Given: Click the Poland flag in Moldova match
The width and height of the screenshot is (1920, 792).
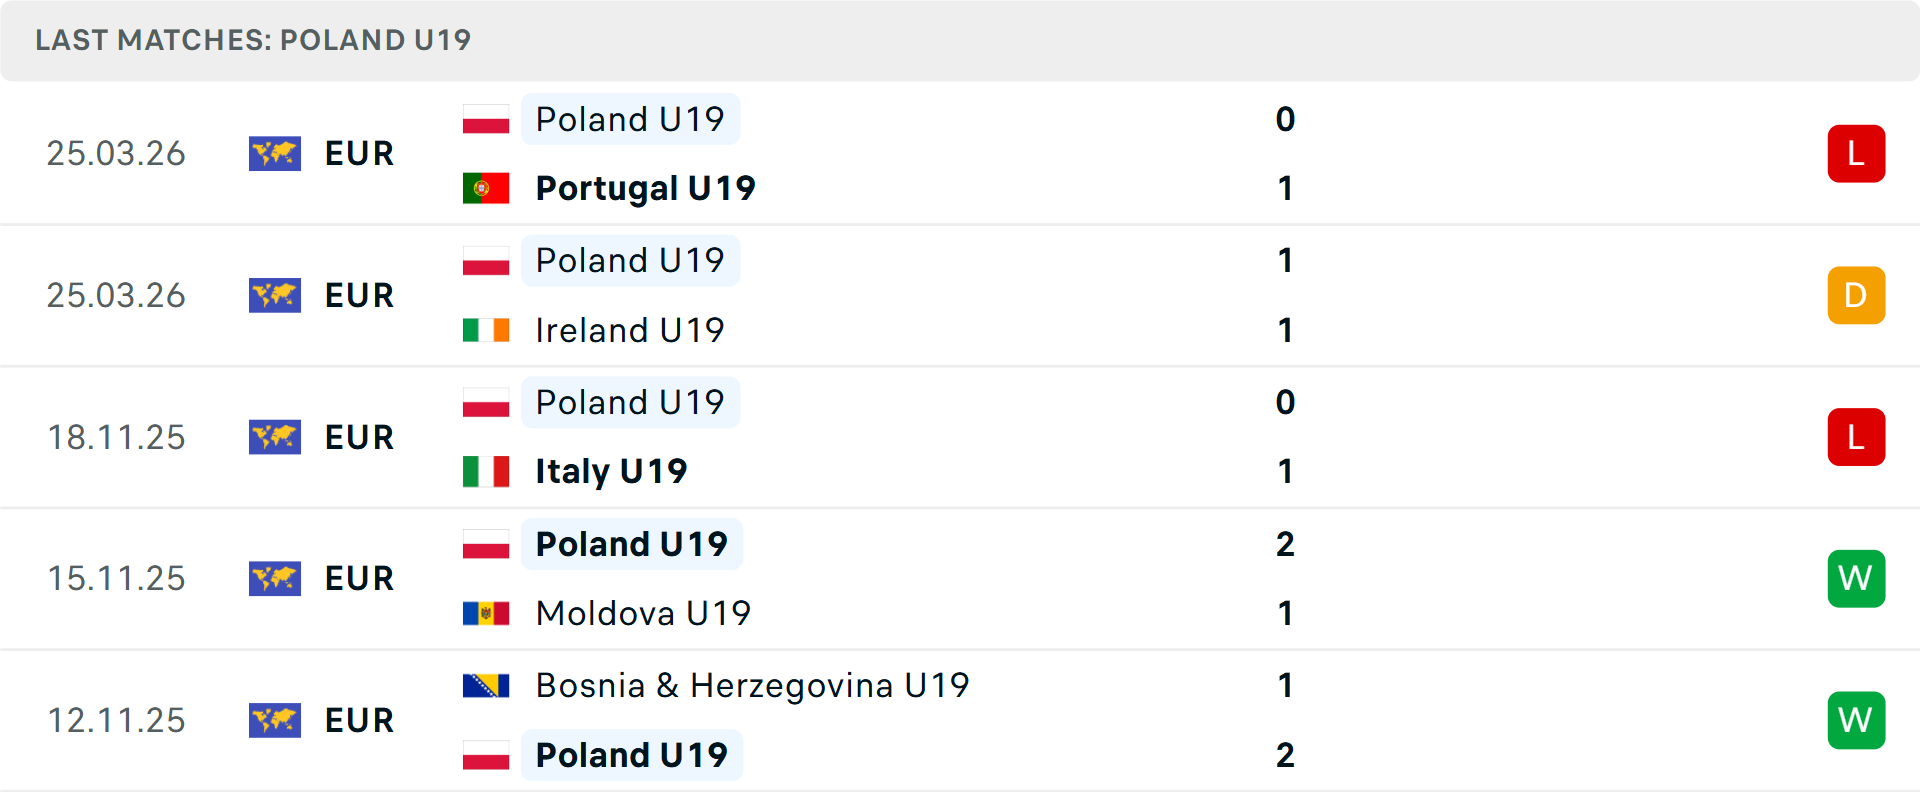Looking at the screenshot, I should [486, 544].
